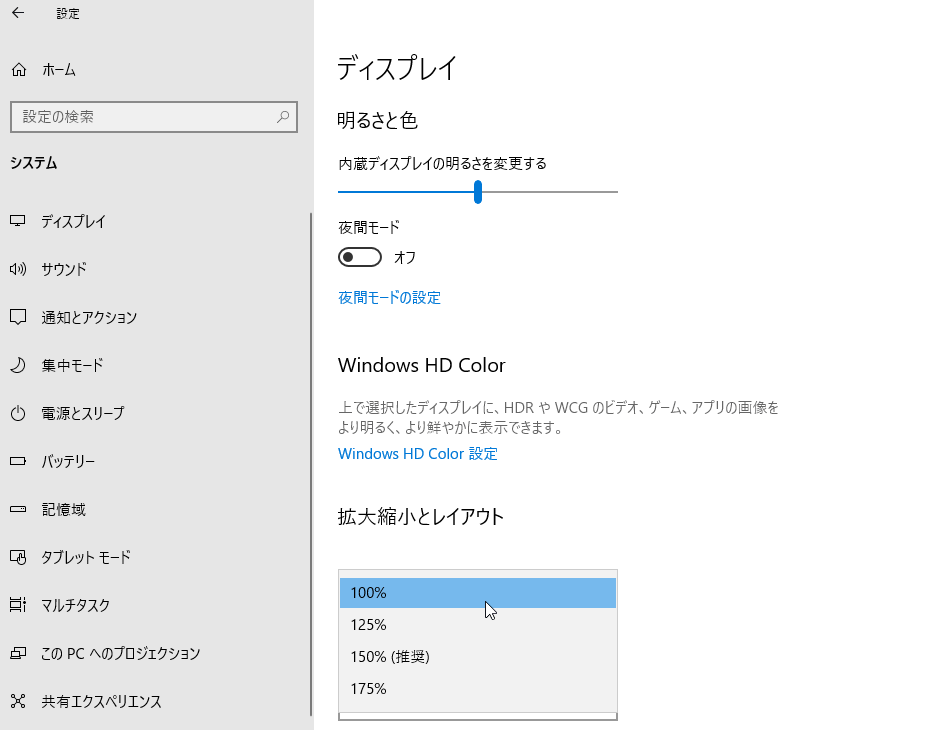Click the settings search (設定の検索) field

[x=140, y=117]
